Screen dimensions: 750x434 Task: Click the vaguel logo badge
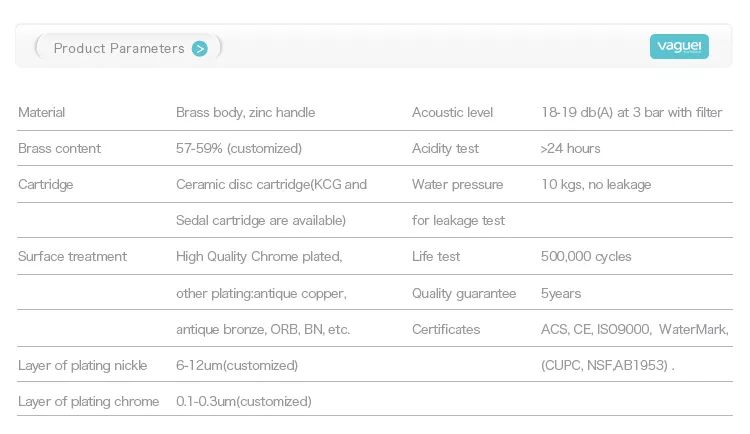tap(679, 46)
